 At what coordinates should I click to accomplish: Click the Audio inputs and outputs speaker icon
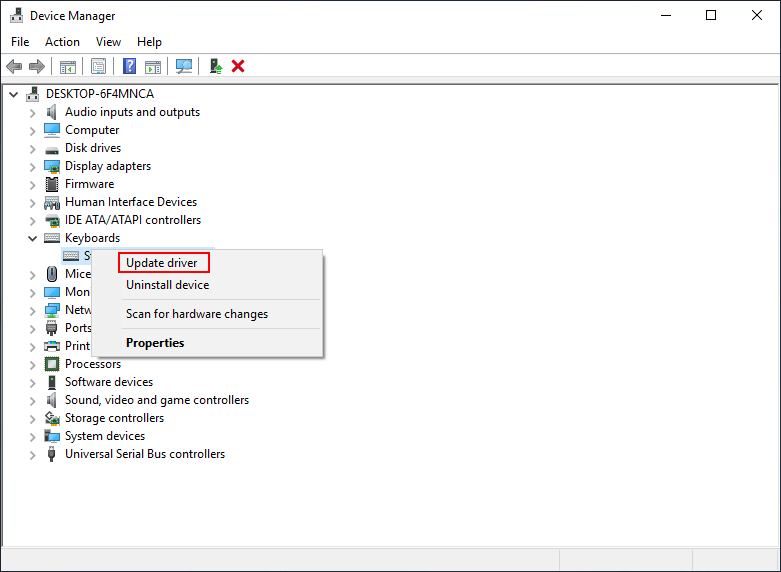52,112
